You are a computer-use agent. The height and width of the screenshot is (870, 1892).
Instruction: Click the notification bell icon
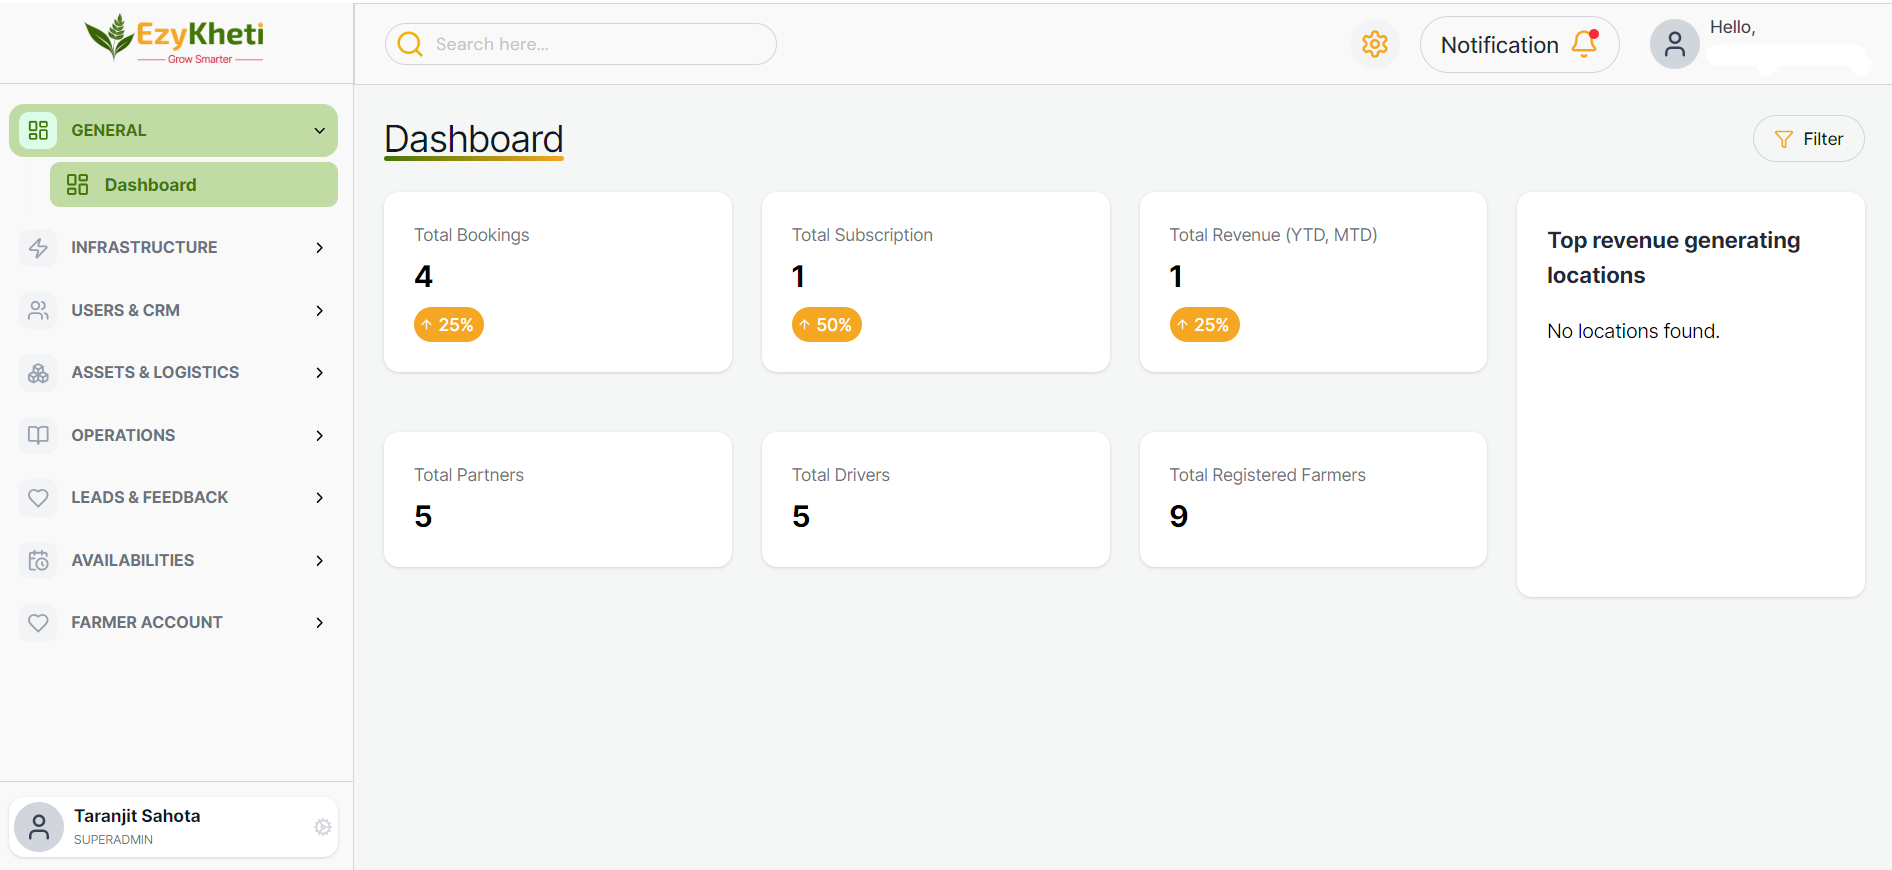[x=1585, y=44]
